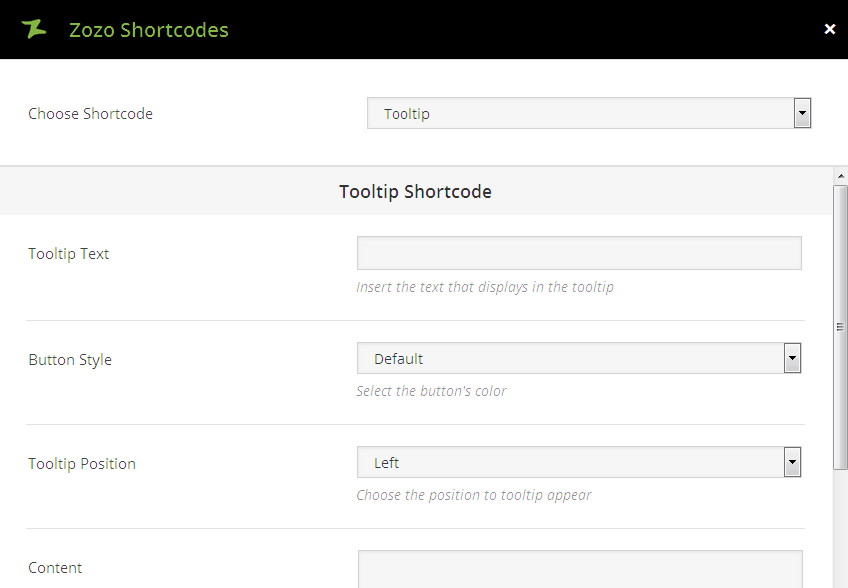Click the Zozo Shortcodes title text
This screenshot has height=588, width=848.
pos(149,30)
